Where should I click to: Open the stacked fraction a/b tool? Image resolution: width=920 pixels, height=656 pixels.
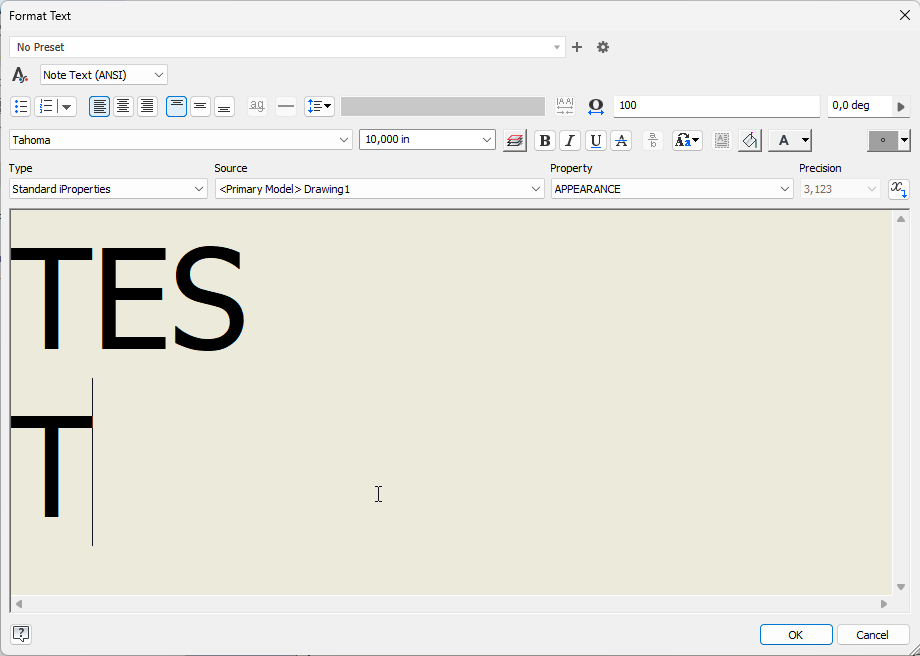click(x=652, y=140)
